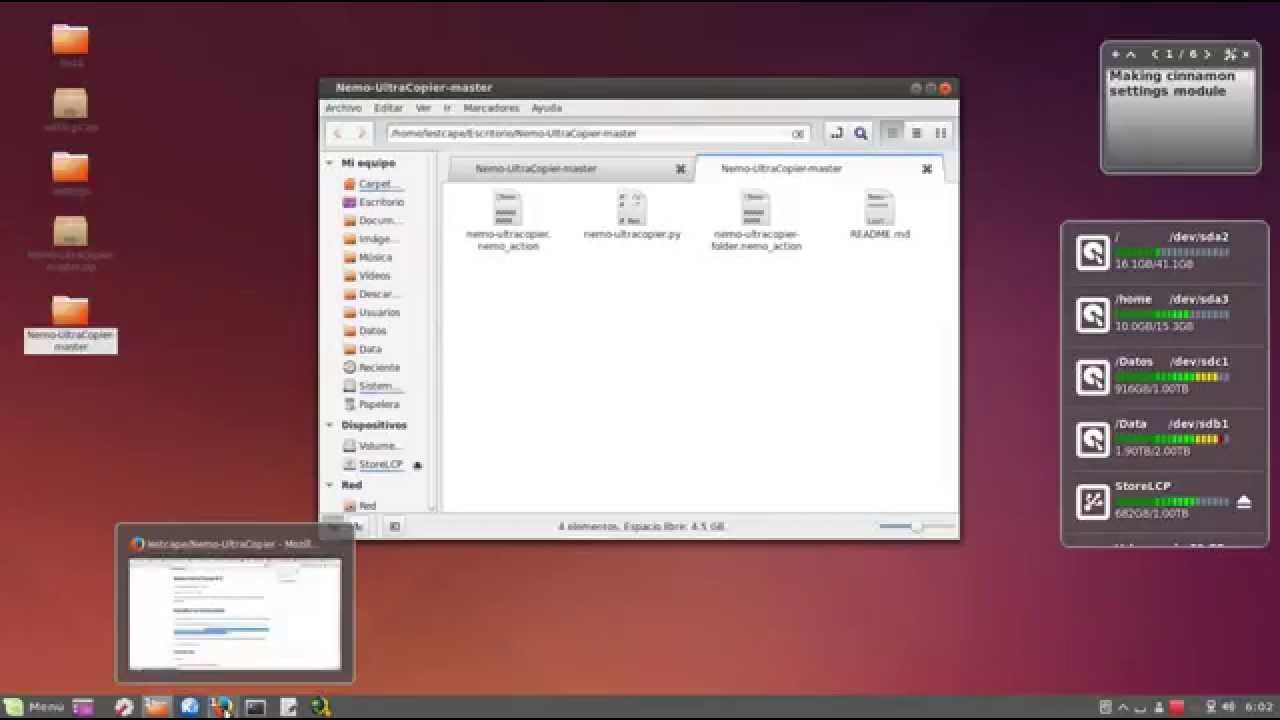The width and height of the screenshot is (1280, 720).
Task: Open Documentos in sidebar
Action: pyautogui.click(x=373, y=220)
